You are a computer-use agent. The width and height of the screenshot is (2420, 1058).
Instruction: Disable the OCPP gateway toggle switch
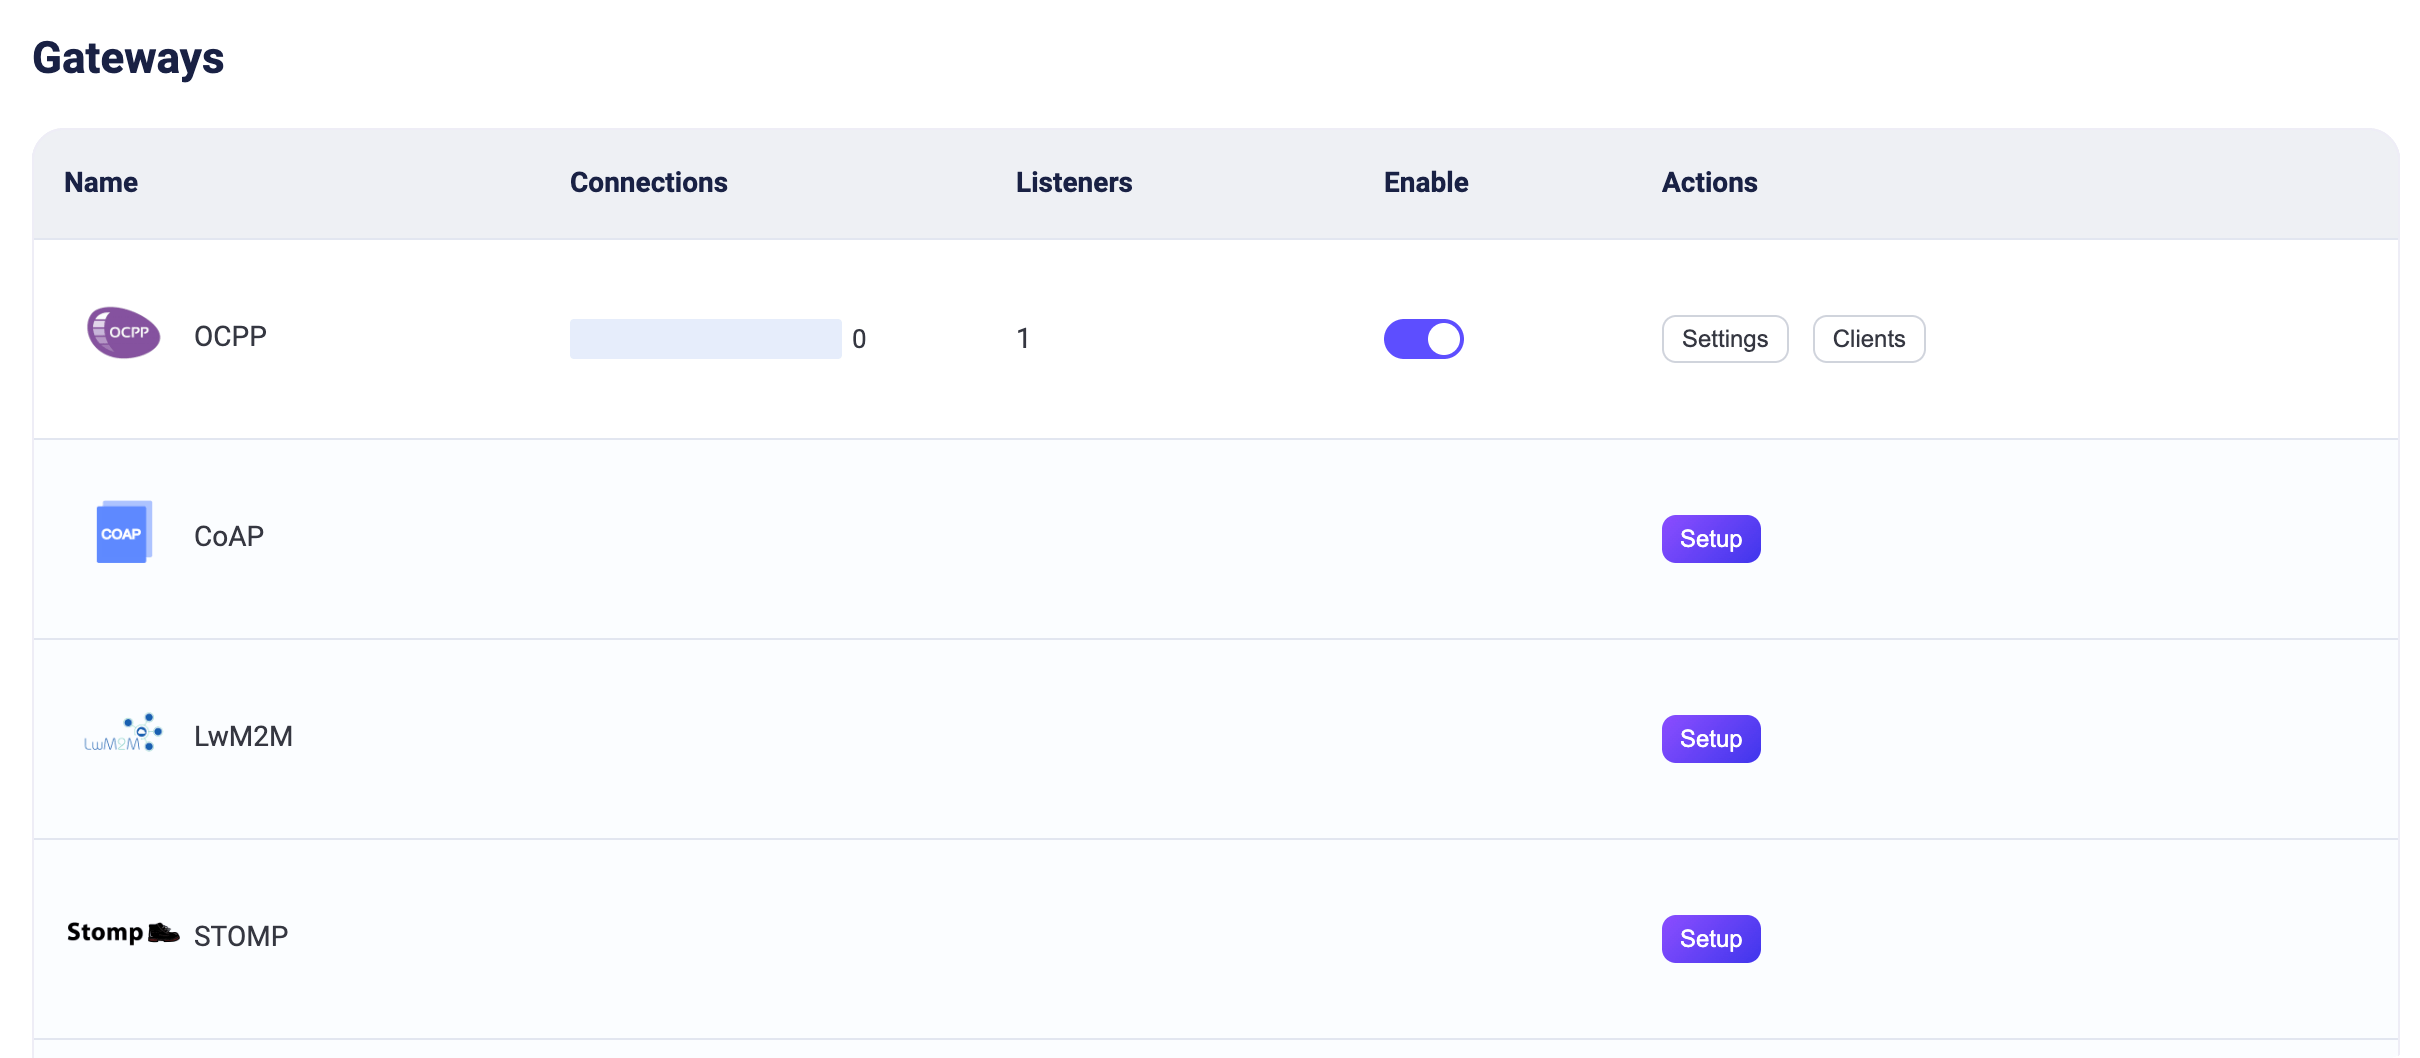(x=1423, y=339)
